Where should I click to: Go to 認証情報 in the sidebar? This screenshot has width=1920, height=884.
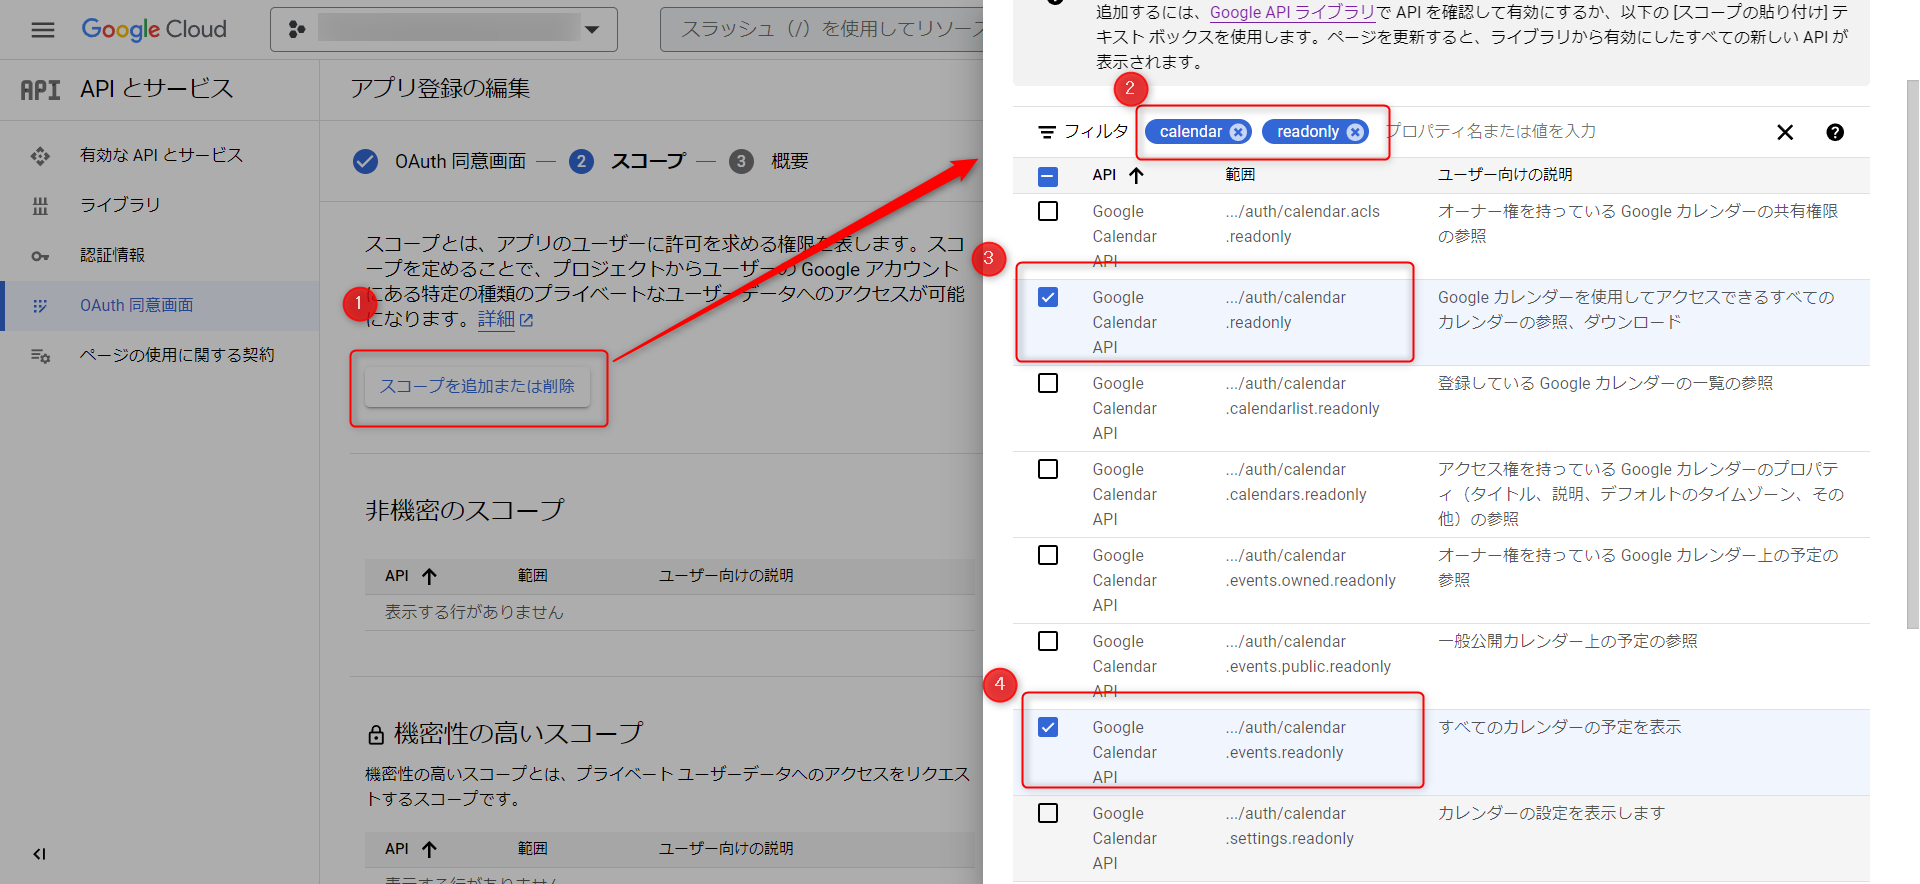(x=112, y=255)
